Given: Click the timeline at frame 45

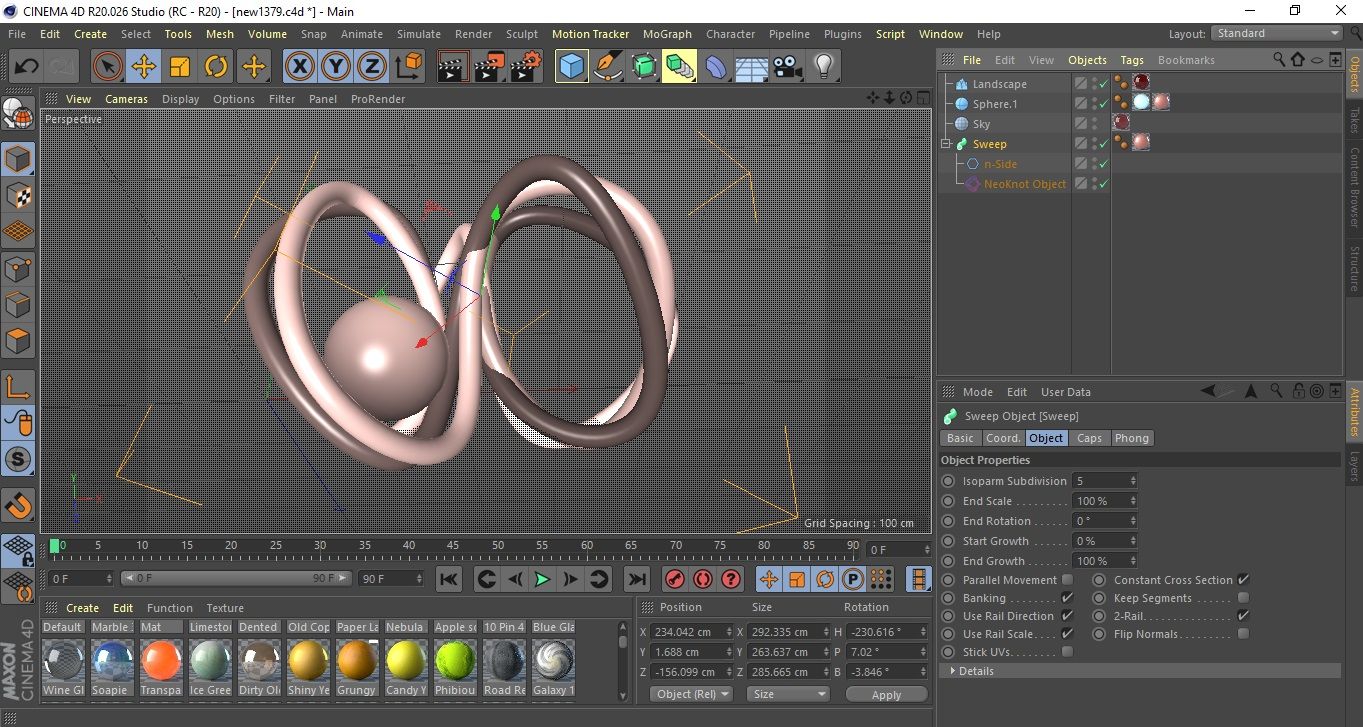Looking at the screenshot, I should 453,546.
